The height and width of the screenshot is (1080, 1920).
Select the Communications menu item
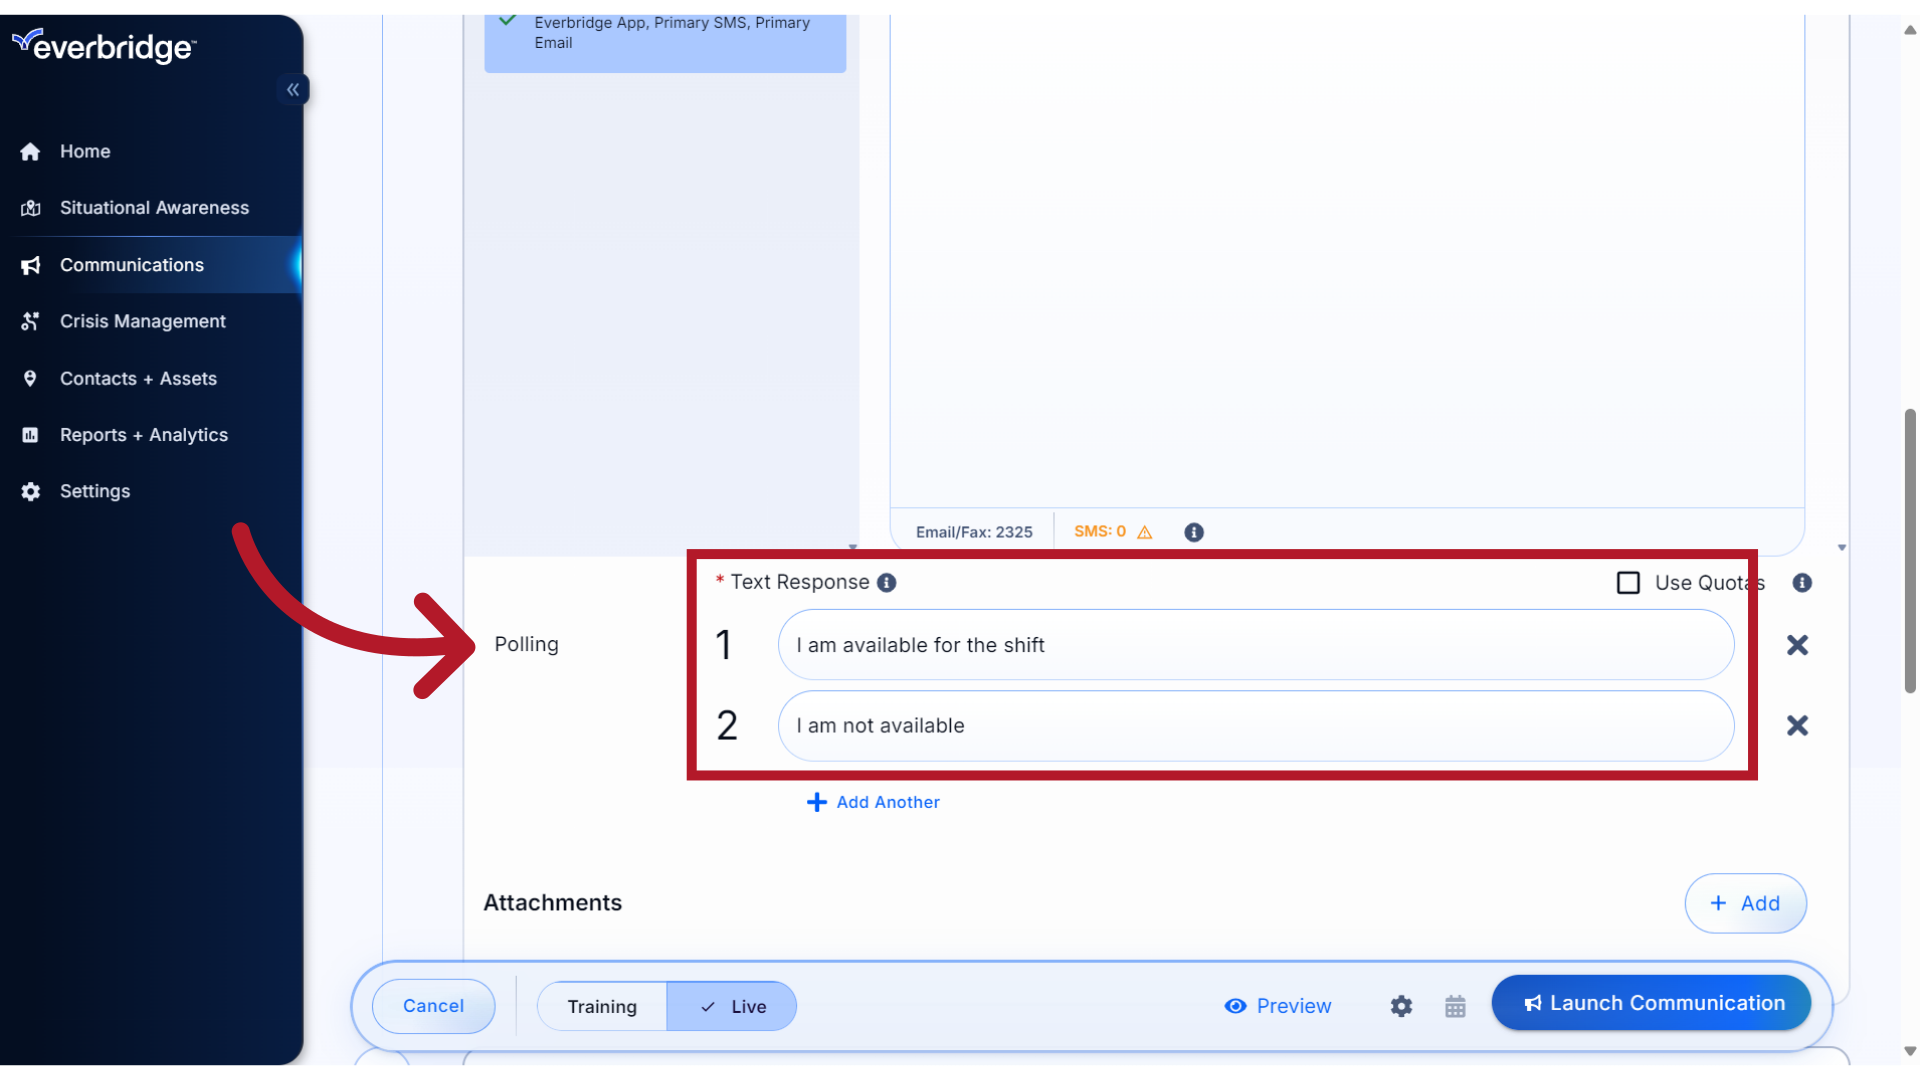coord(131,264)
